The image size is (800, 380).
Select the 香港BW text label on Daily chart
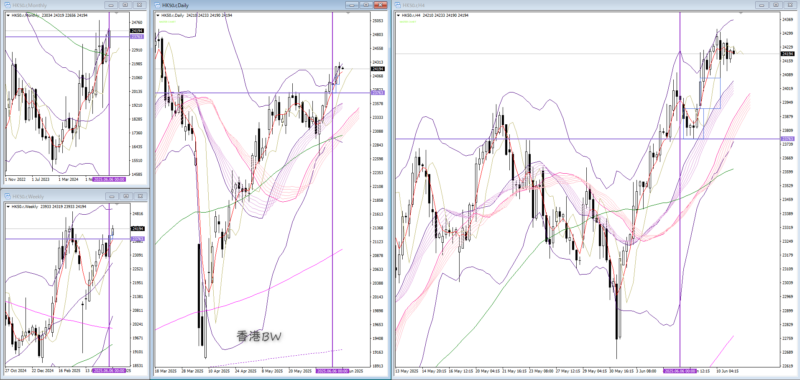click(x=259, y=336)
